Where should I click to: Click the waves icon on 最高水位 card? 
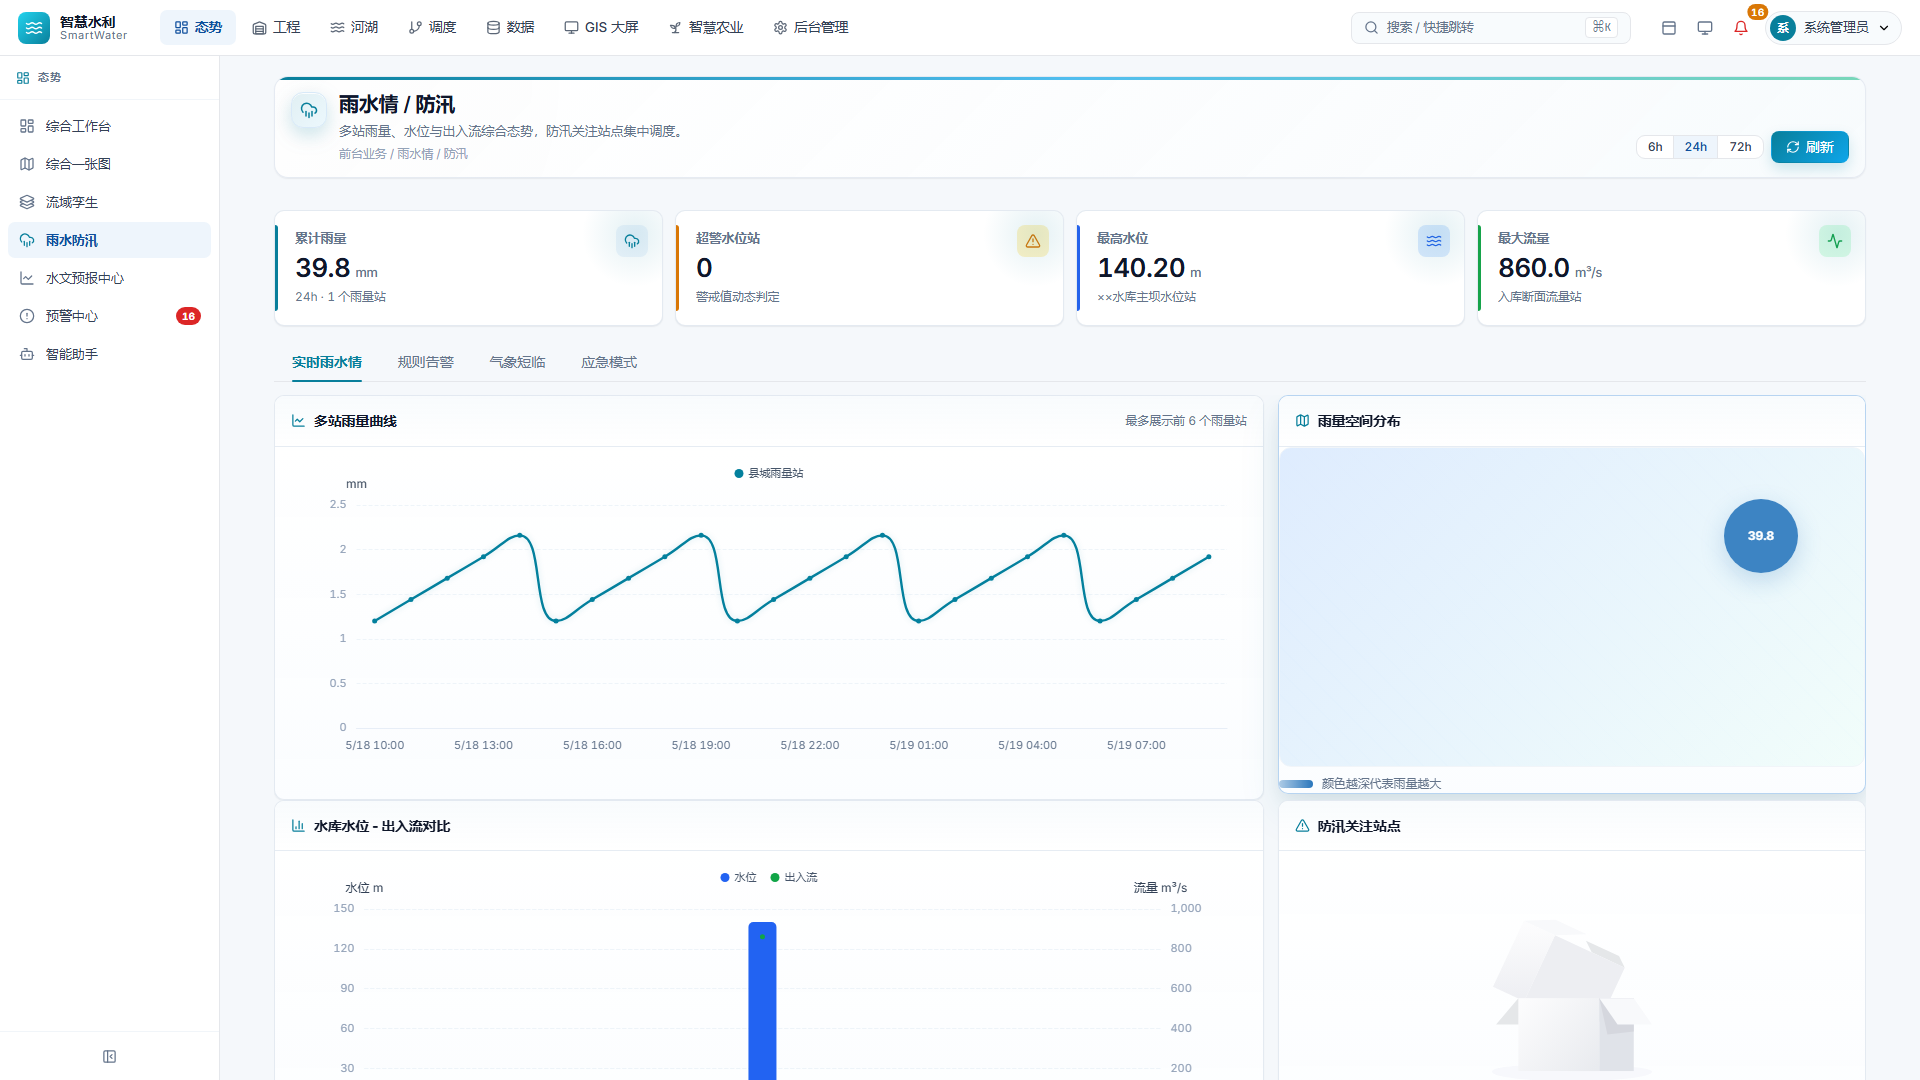point(1434,241)
